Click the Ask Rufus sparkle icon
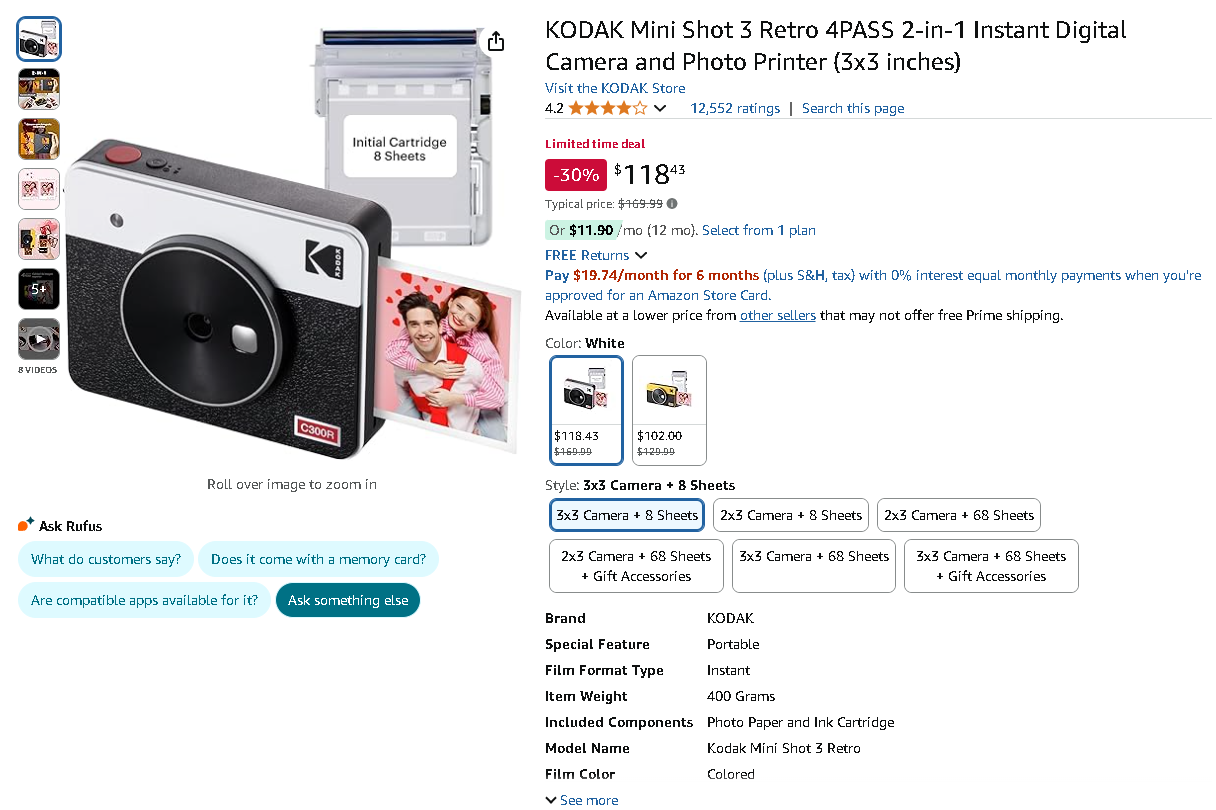The width and height of the screenshot is (1216, 810). coord(26,525)
